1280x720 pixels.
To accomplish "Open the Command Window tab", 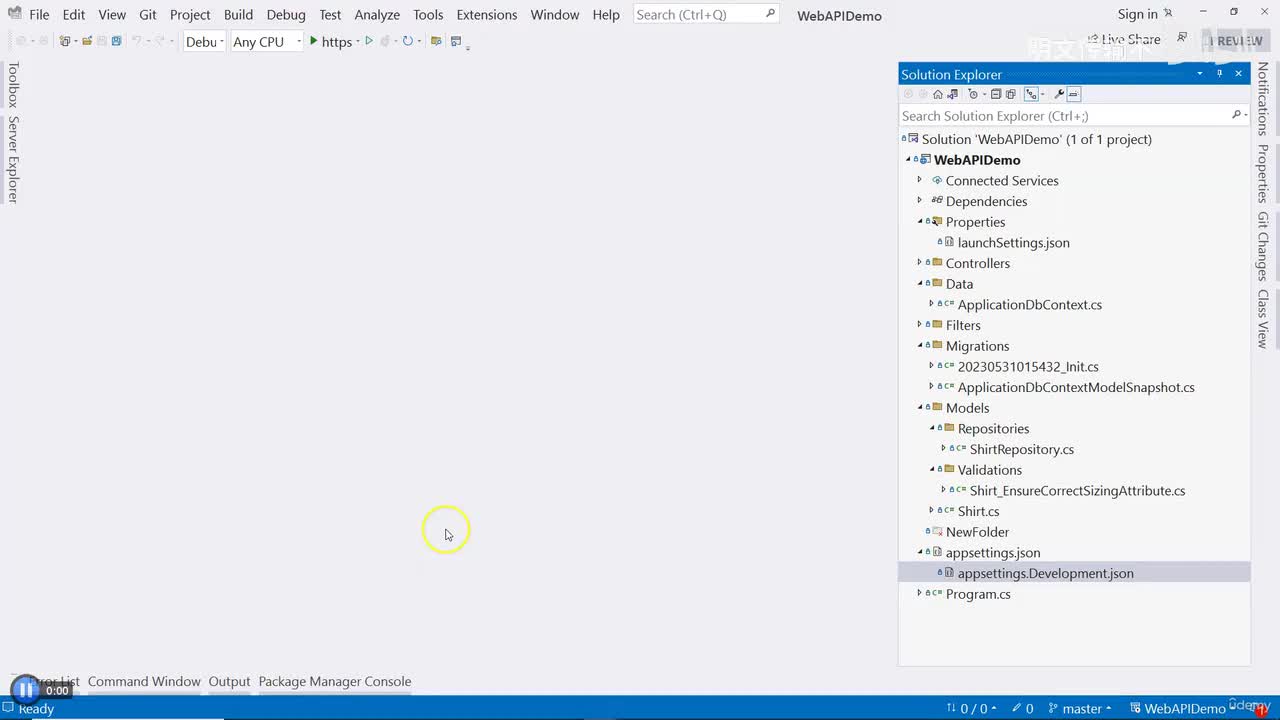I will click(x=144, y=682).
